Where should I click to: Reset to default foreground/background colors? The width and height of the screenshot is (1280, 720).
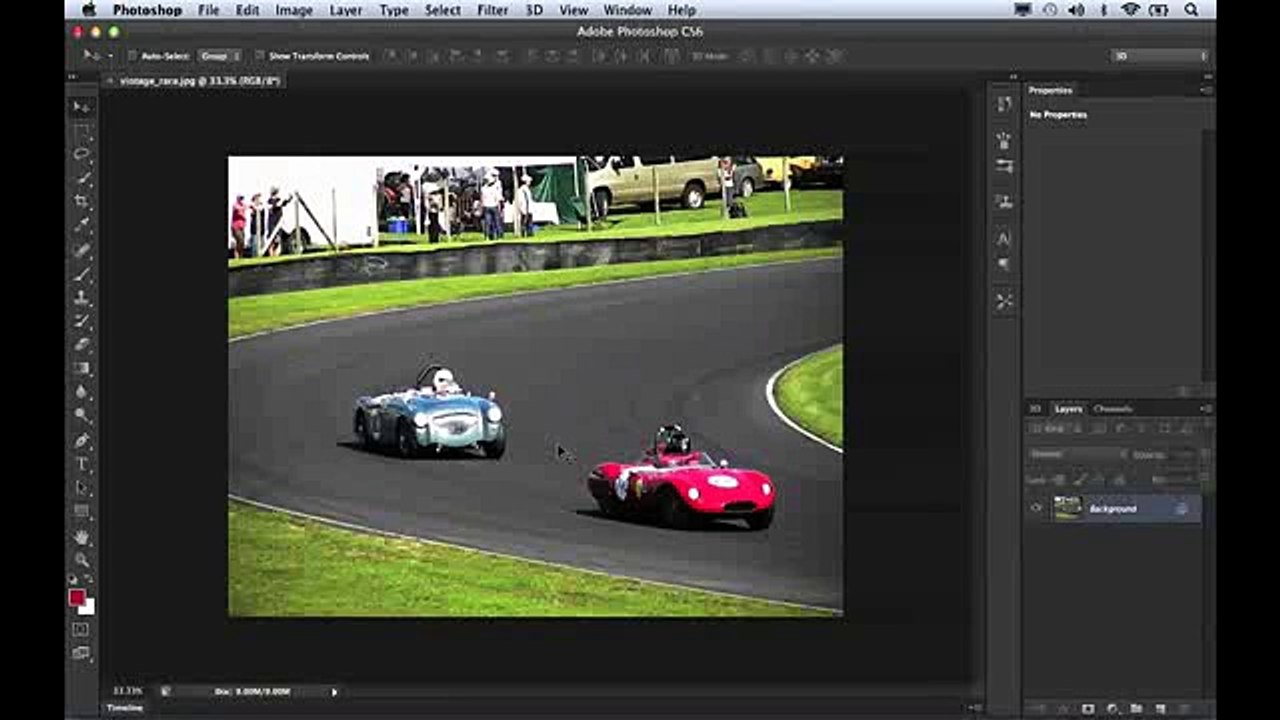coord(73,580)
